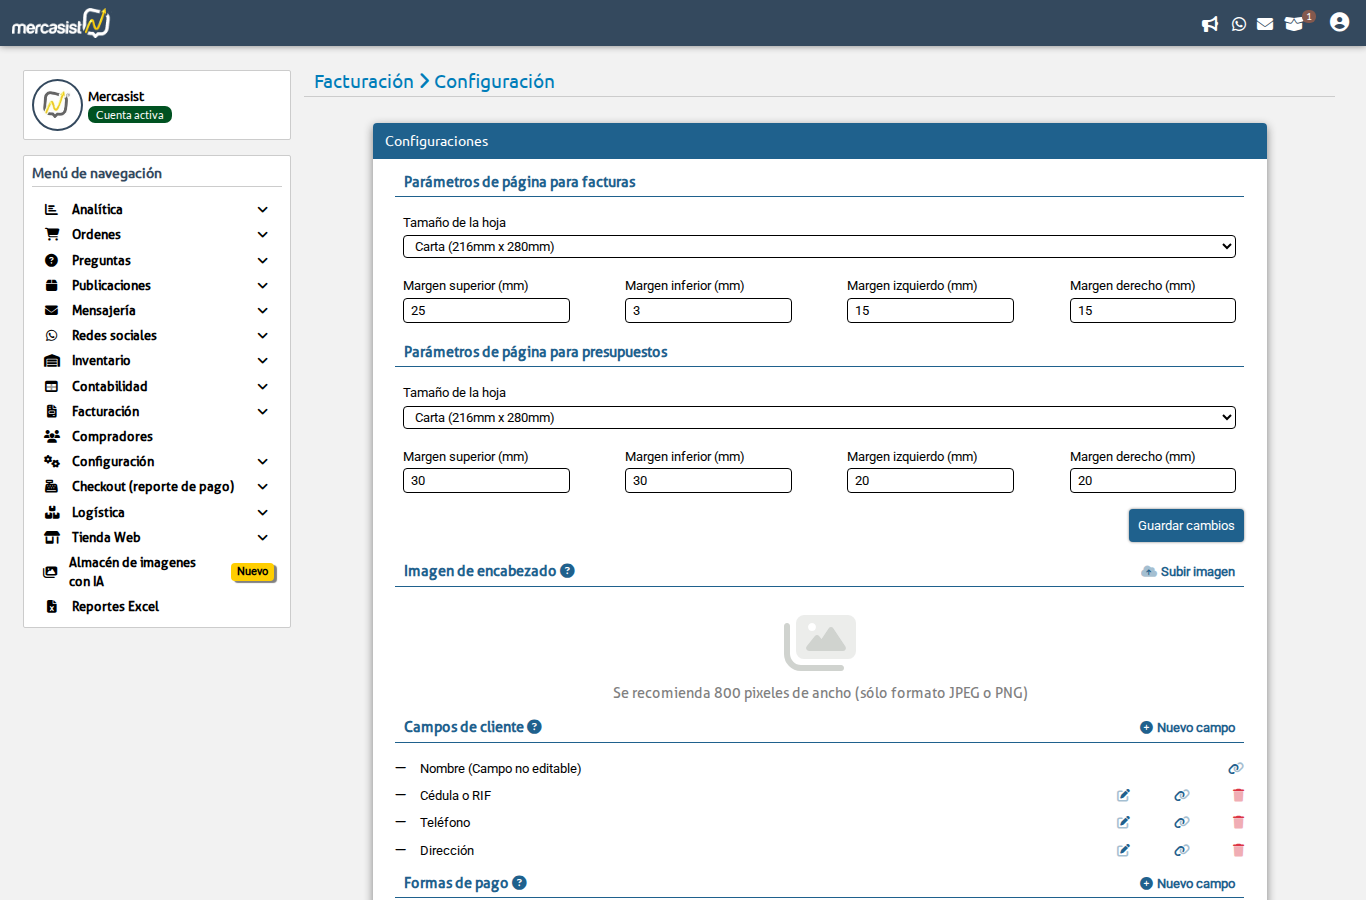Click edit icon for Cédula o RIF

tap(1123, 795)
